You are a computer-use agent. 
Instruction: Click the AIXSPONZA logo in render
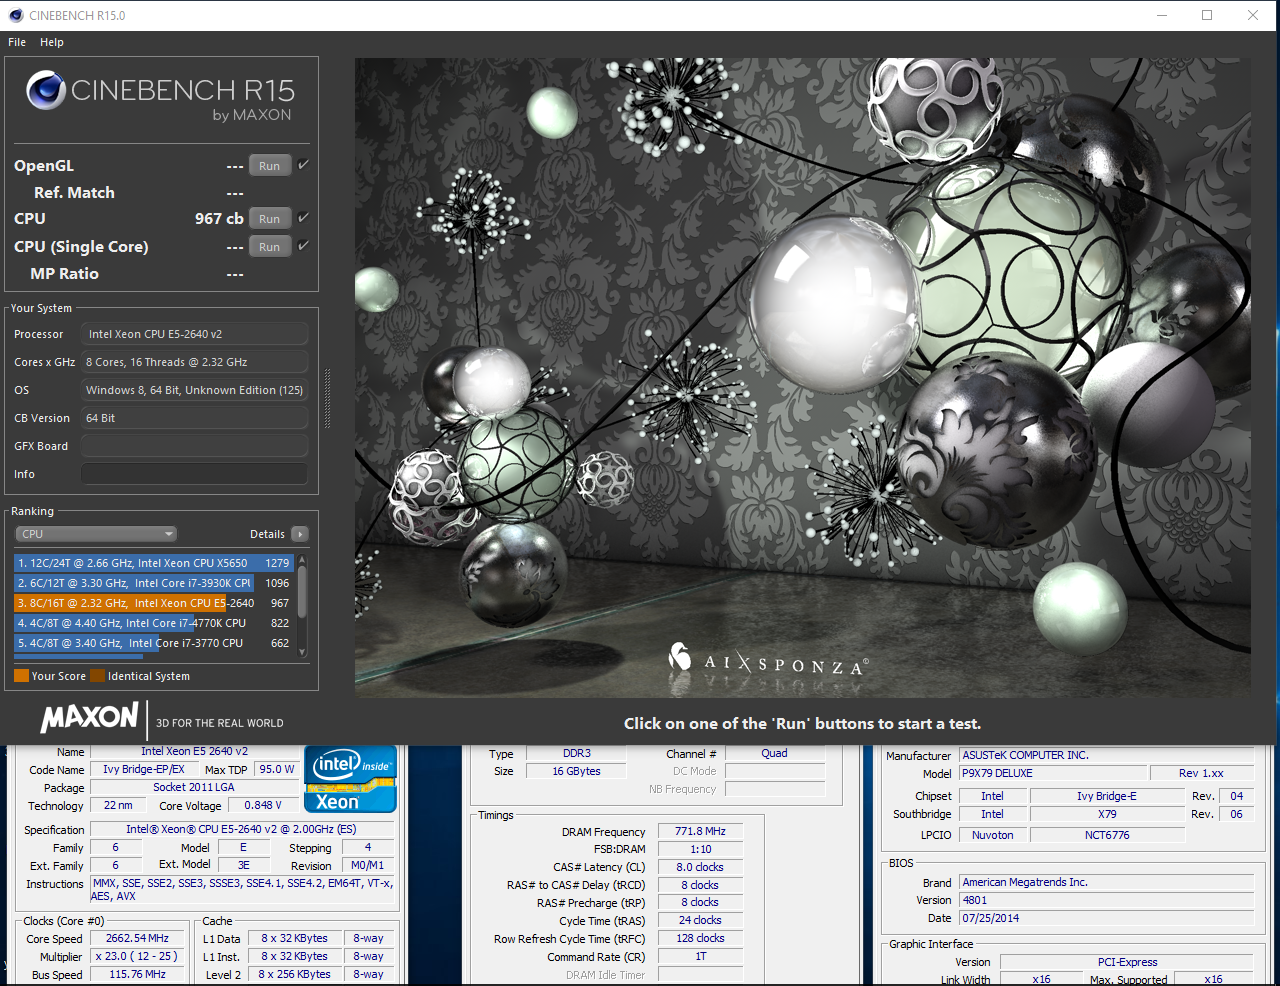(768, 660)
